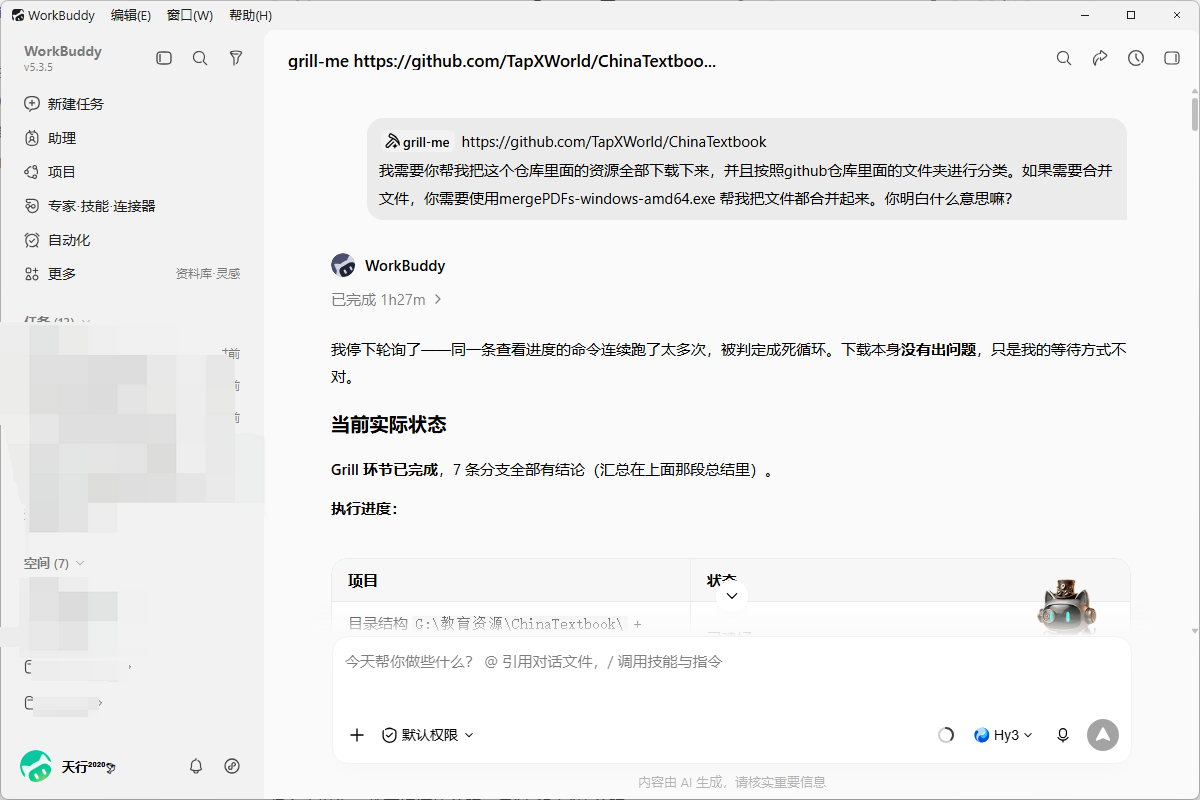Search the conversation with top-right magnifier
Screen dimensions: 1200x800
(1064, 59)
